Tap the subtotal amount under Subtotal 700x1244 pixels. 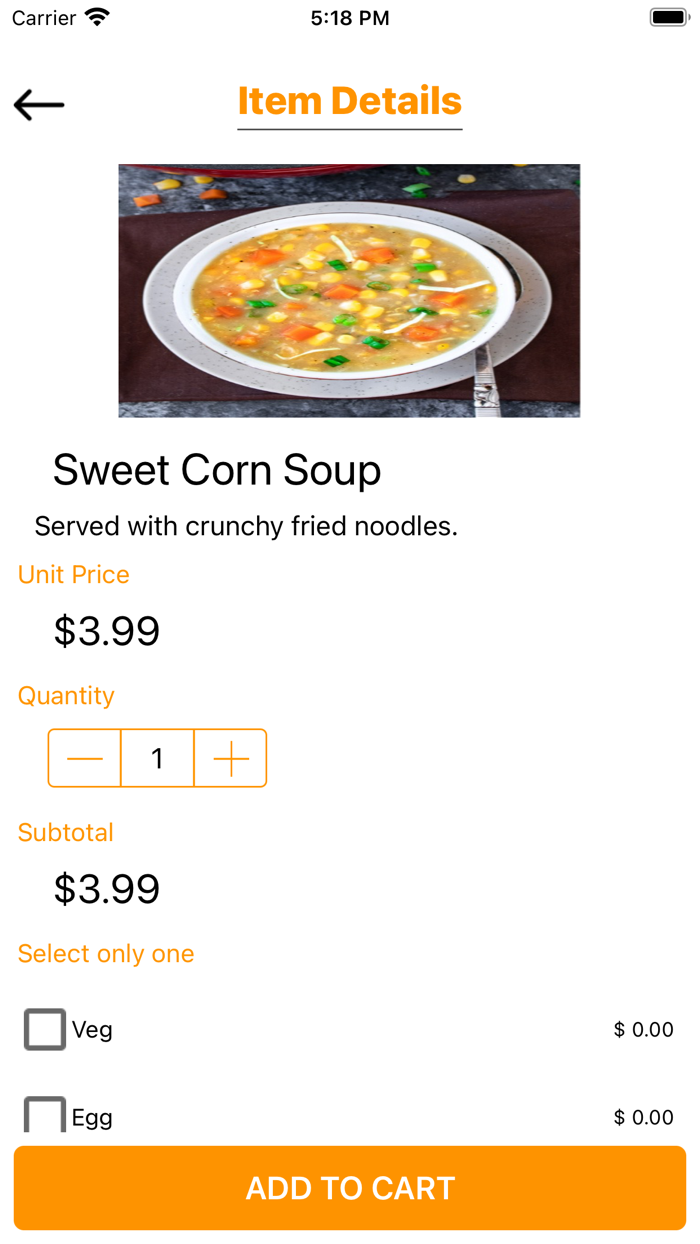tap(107, 889)
